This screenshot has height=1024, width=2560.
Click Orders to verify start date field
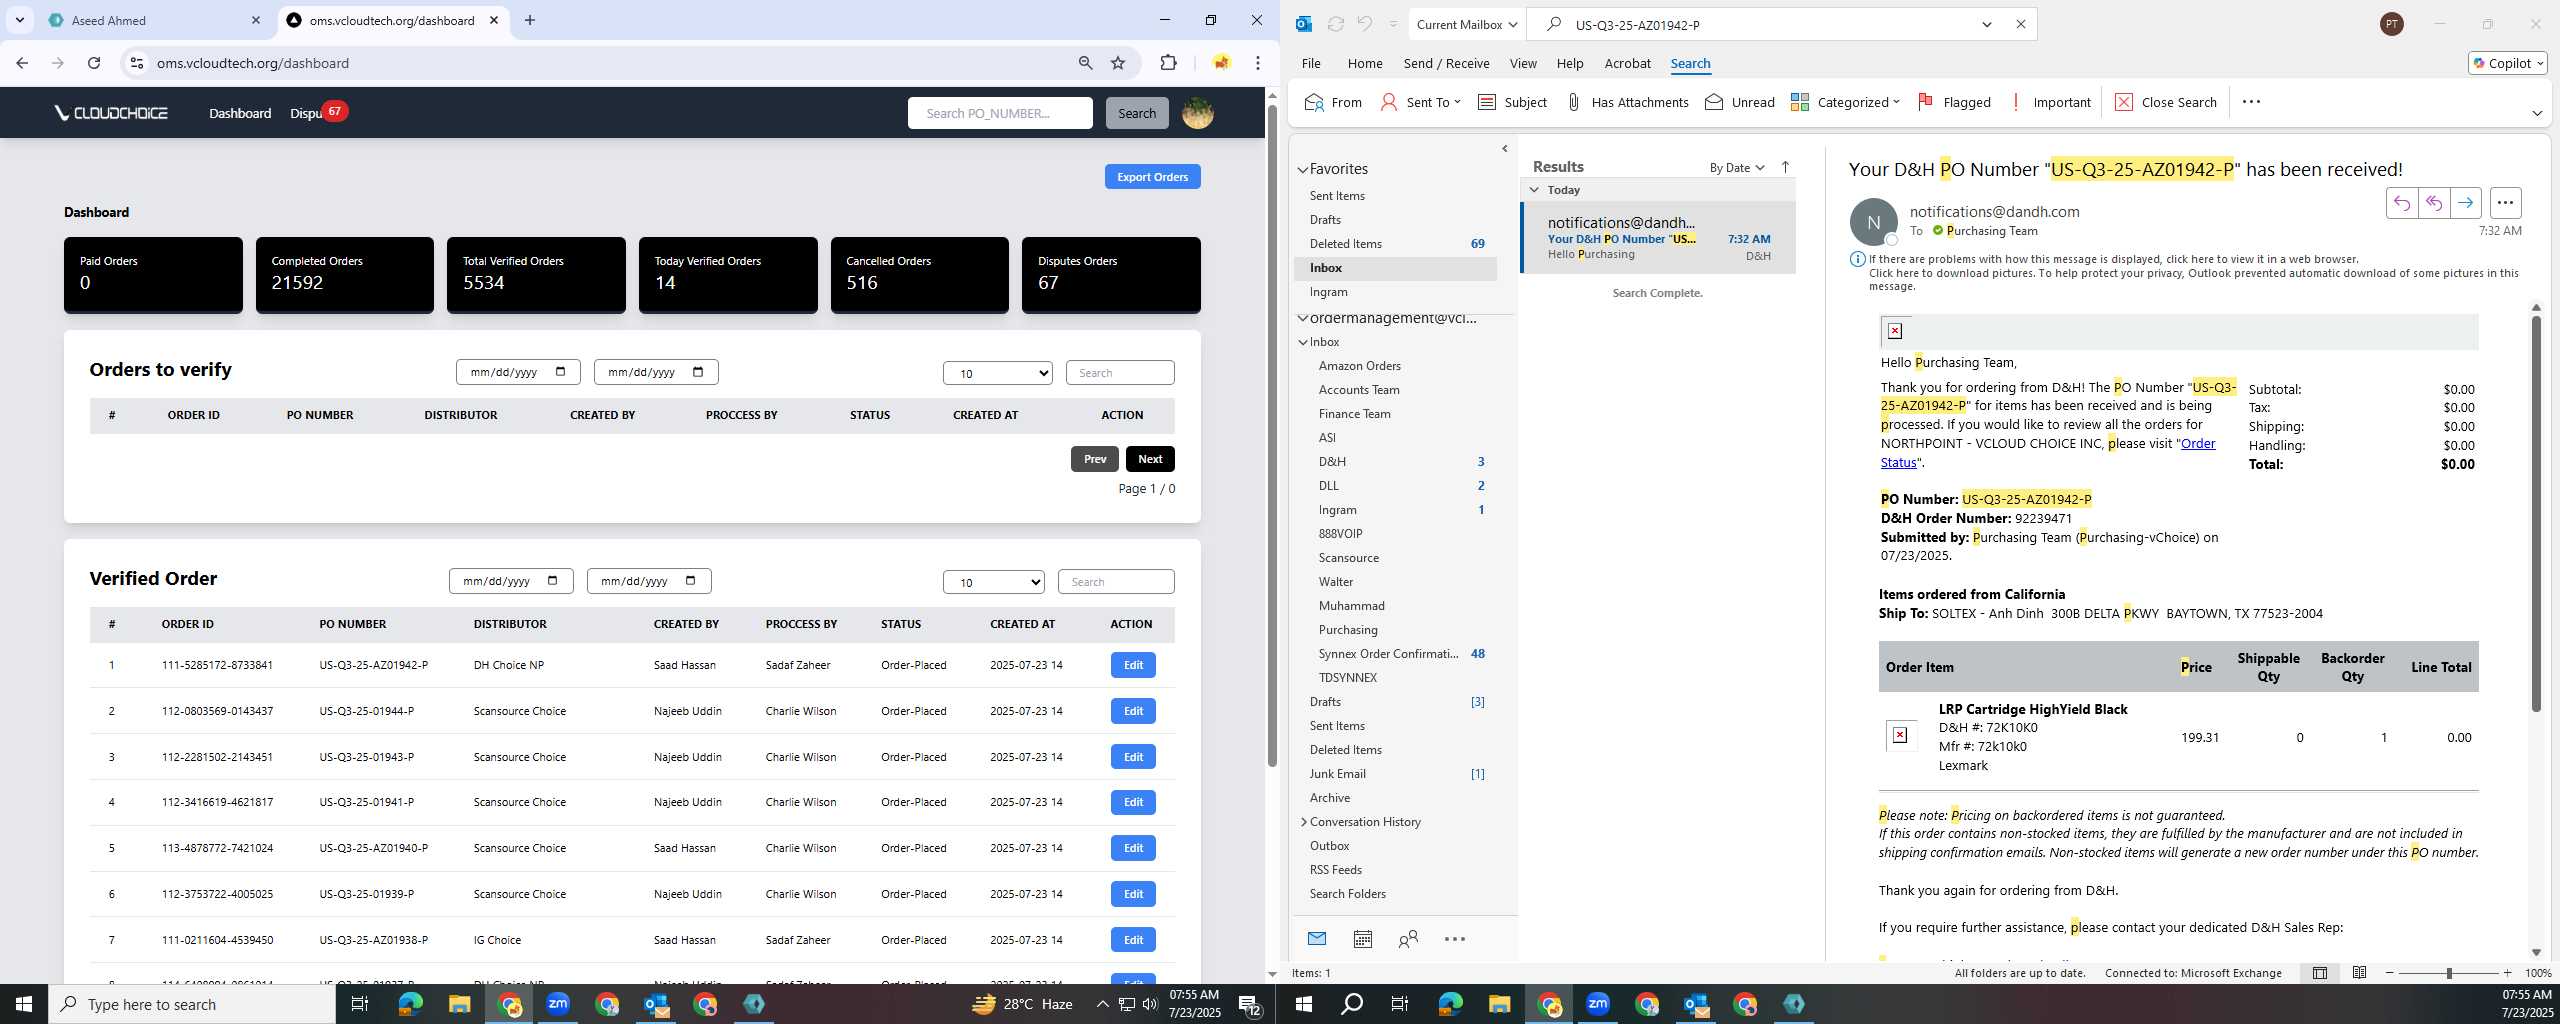click(x=517, y=372)
